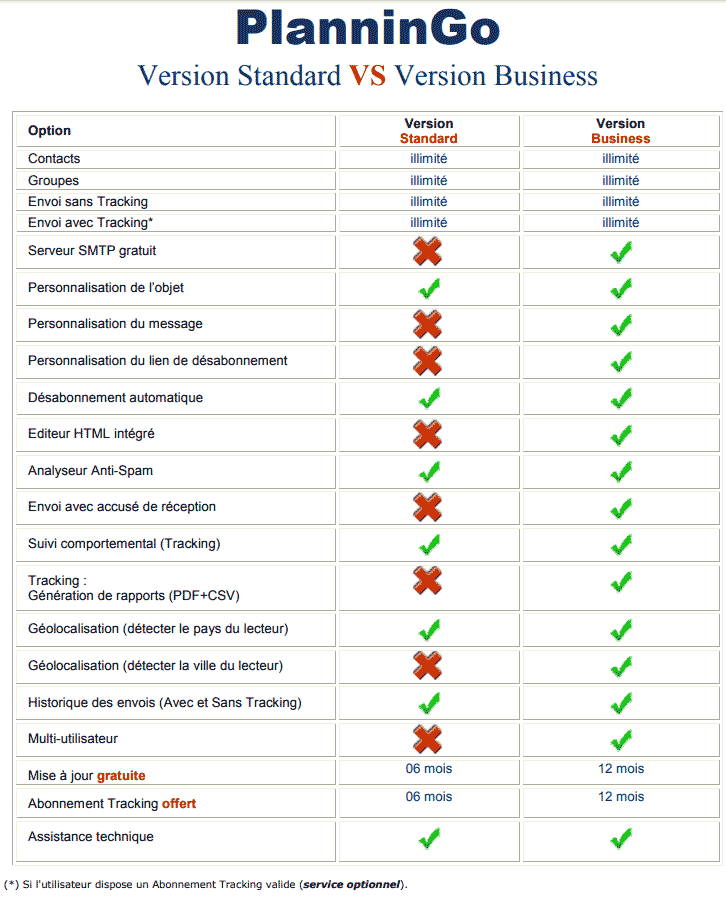Click the Business check for Géolocalisation ville du lecteur
Screen dimensions: 726x898
click(621, 666)
